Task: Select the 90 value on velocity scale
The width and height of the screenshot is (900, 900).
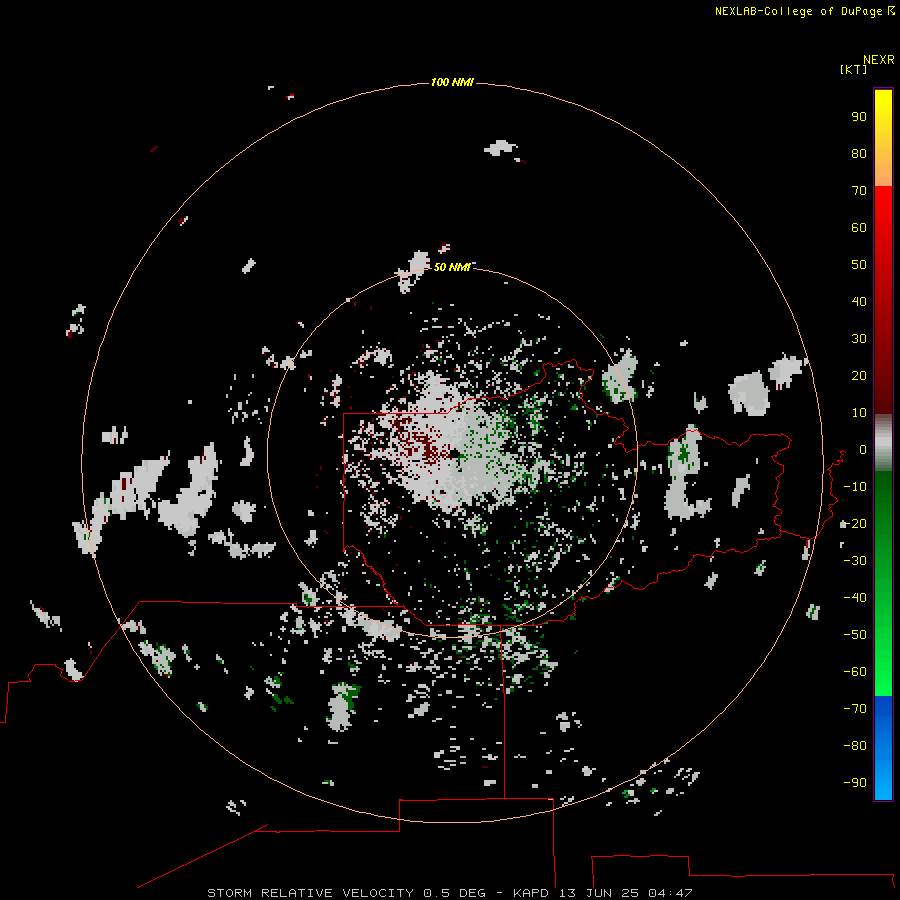Action: 859,117
